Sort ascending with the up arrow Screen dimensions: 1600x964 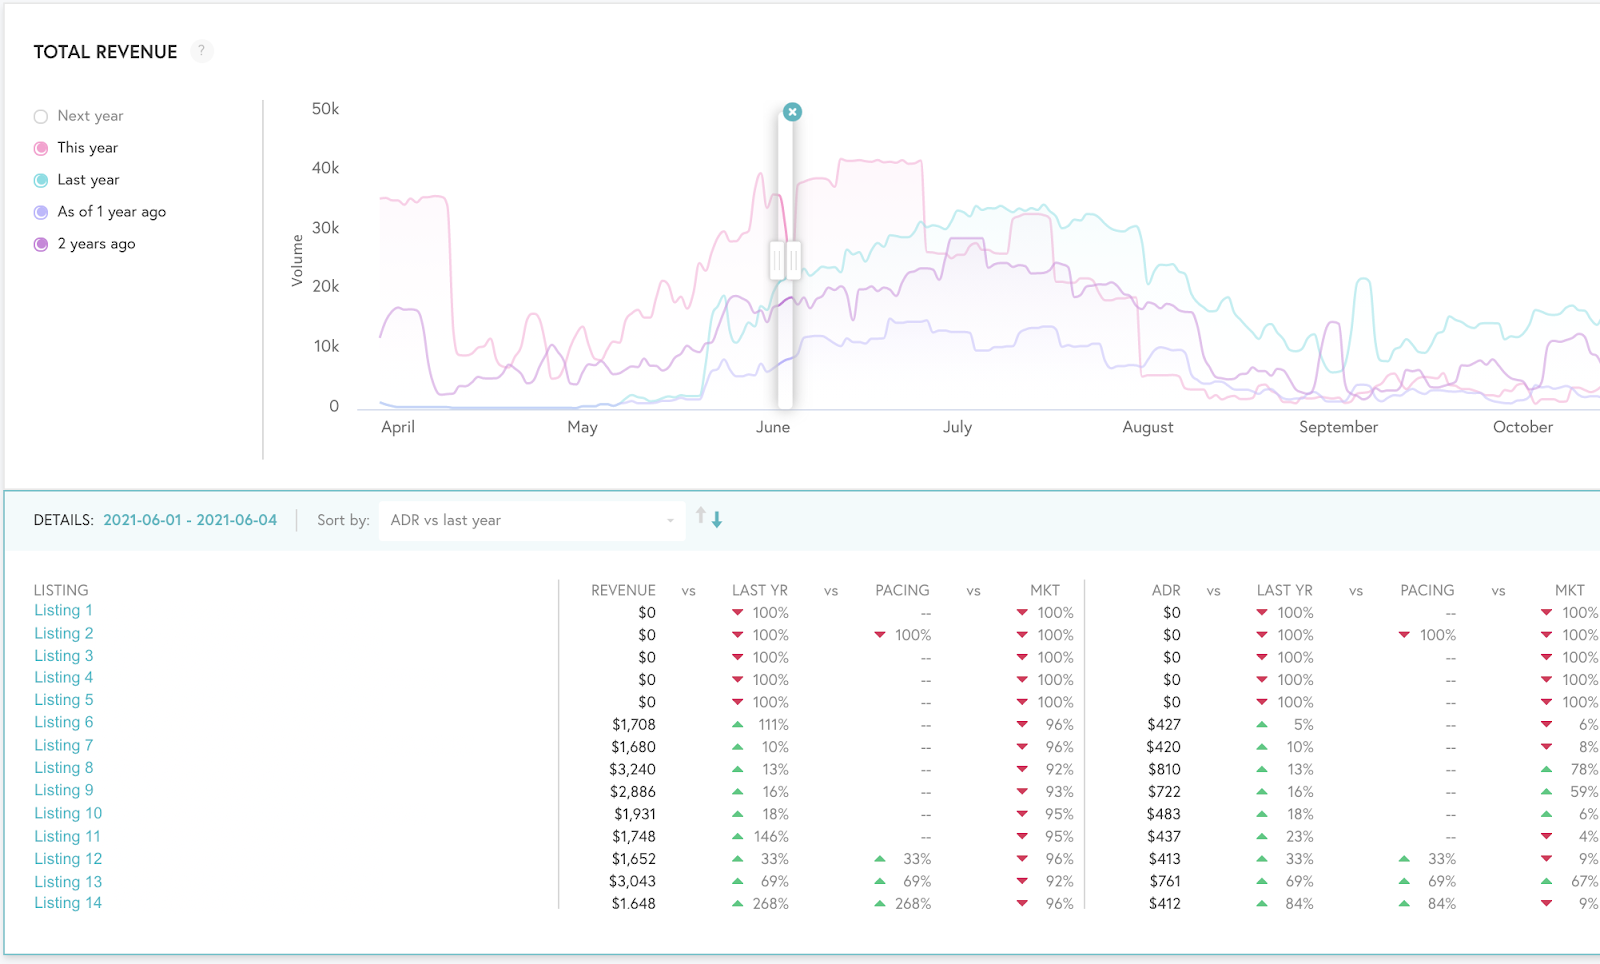pos(701,516)
